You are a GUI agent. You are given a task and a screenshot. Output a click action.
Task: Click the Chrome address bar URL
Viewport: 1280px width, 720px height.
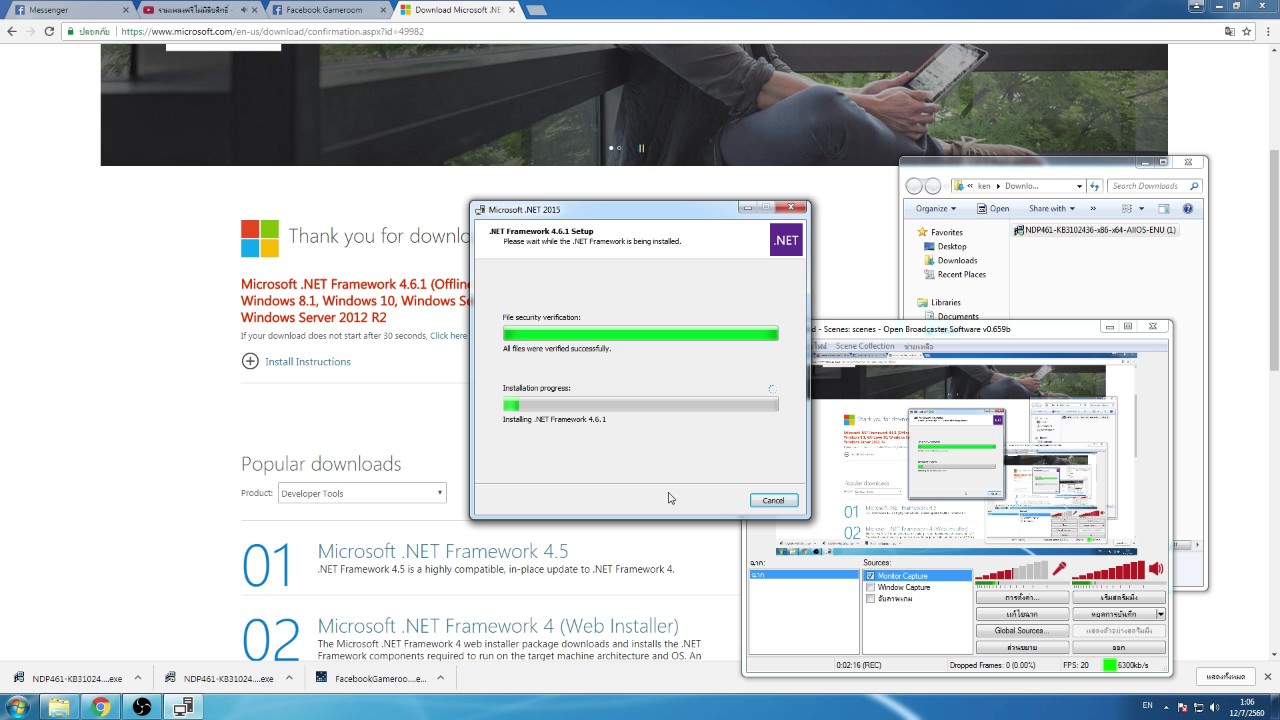tap(272, 31)
